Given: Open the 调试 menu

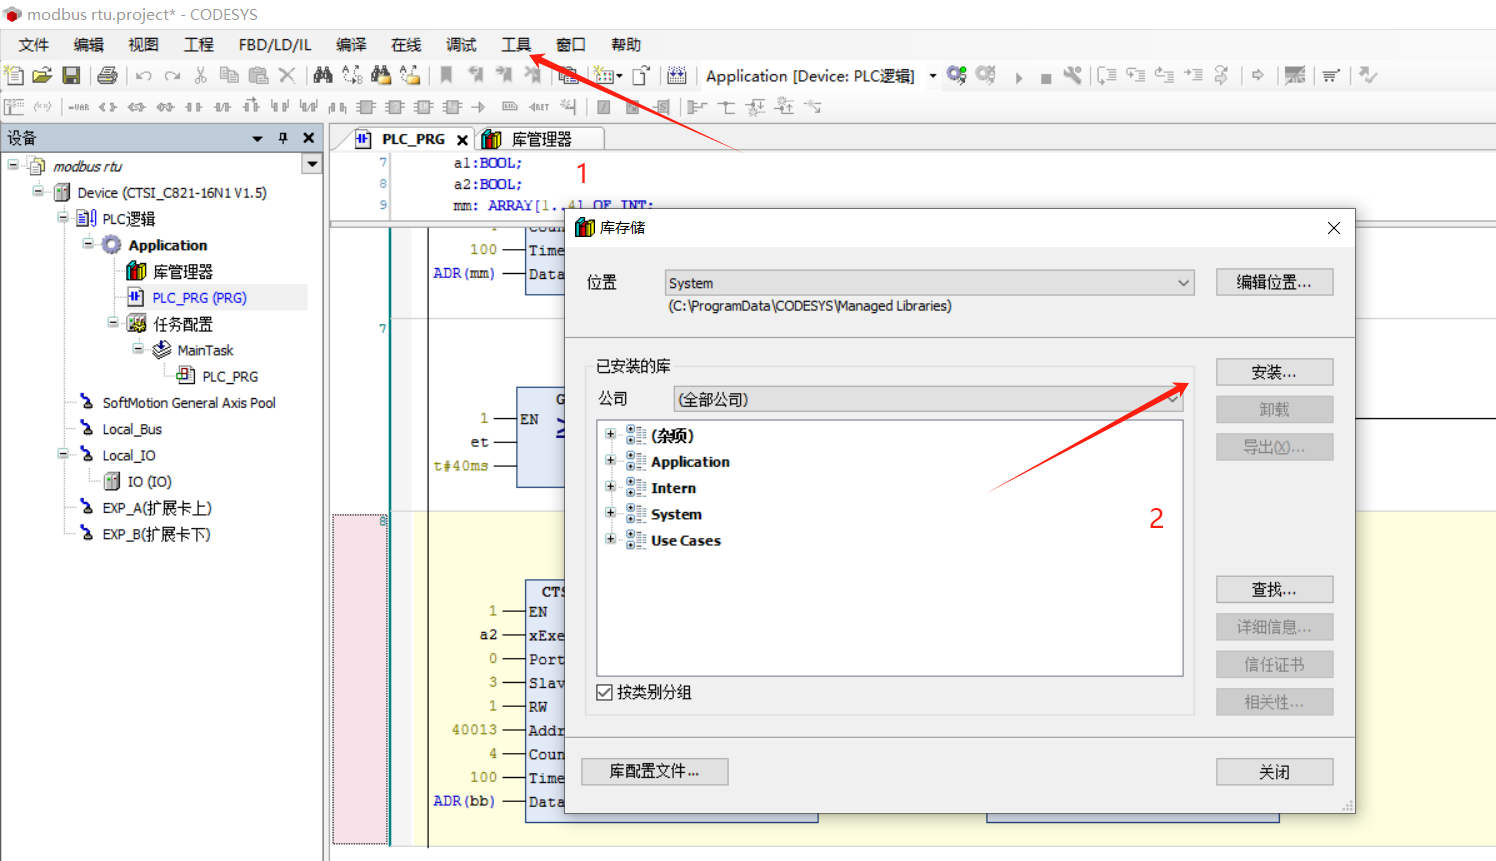Looking at the screenshot, I should 461,45.
